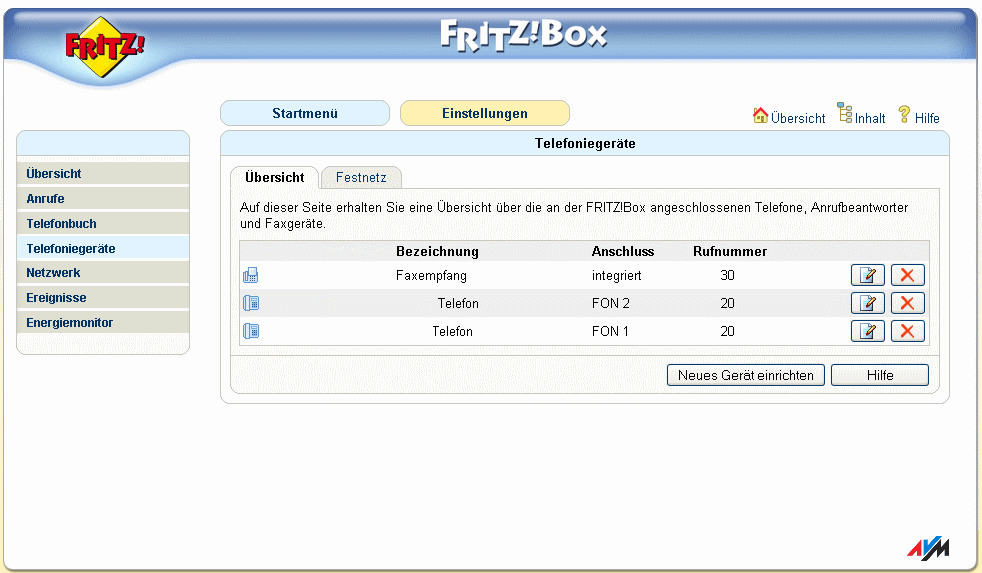Screen dimensions: 982x573
Task: Click the fax machine icon beside Faxempfang
Action: coord(251,275)
